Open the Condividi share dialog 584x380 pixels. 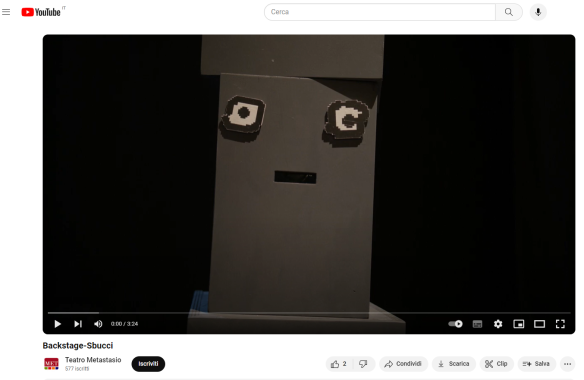click(x=403, y=364)
